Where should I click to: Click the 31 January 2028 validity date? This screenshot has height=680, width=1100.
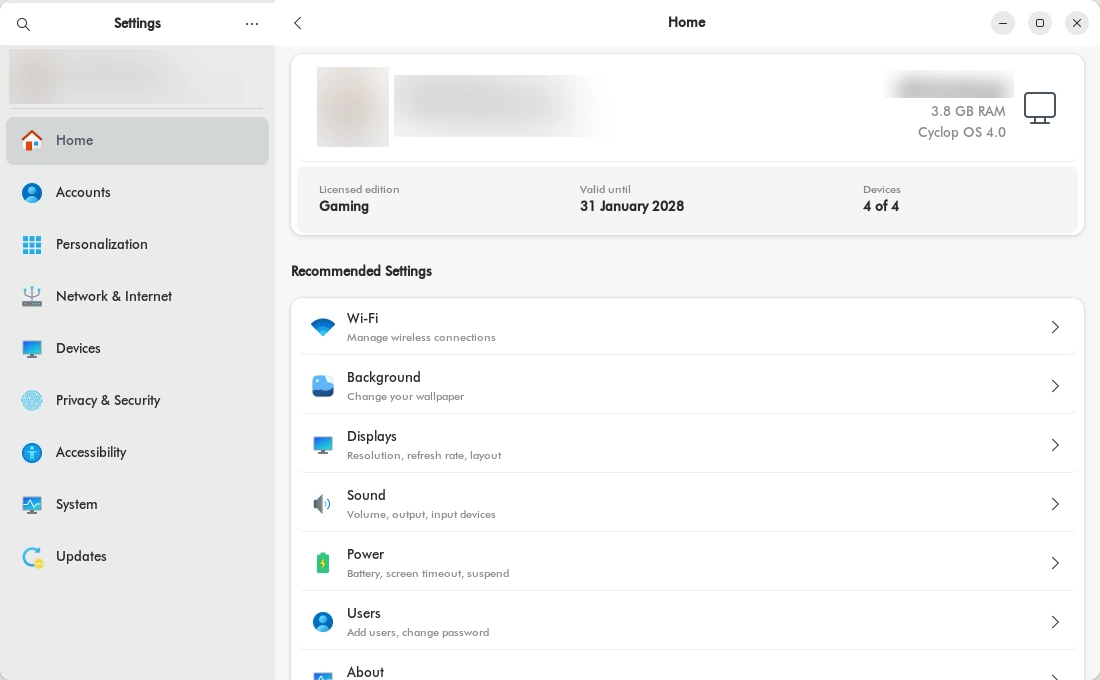point(632,206)
